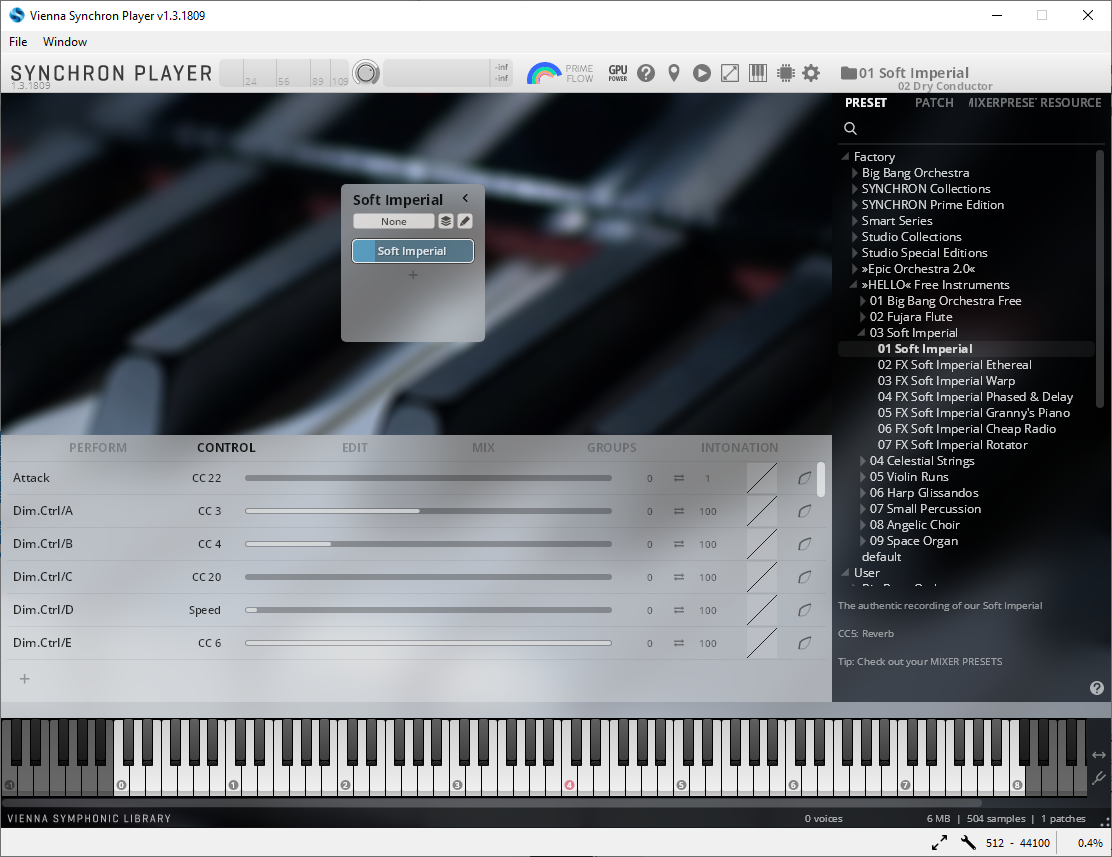Screen dimensions: 1112x857
Task: Click keyboard horizontal zoom arrows icon
Action: tap(1099, 755)
